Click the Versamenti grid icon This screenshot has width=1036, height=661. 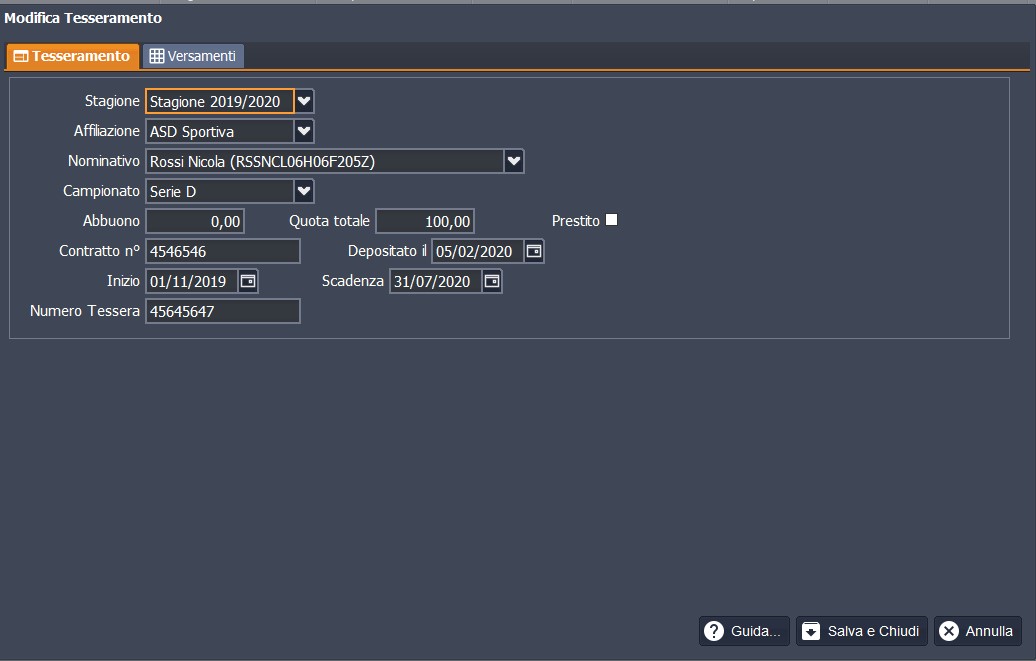(x=156, y=57)
